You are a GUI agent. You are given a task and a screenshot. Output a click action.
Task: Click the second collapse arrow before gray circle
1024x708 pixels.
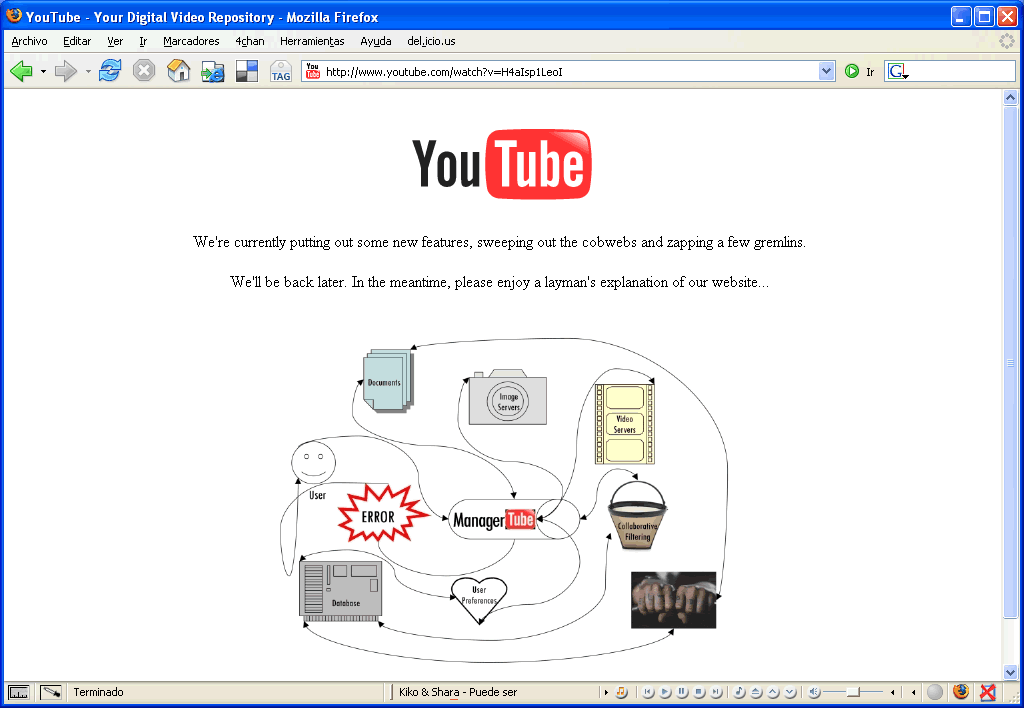tap(913, 692)
